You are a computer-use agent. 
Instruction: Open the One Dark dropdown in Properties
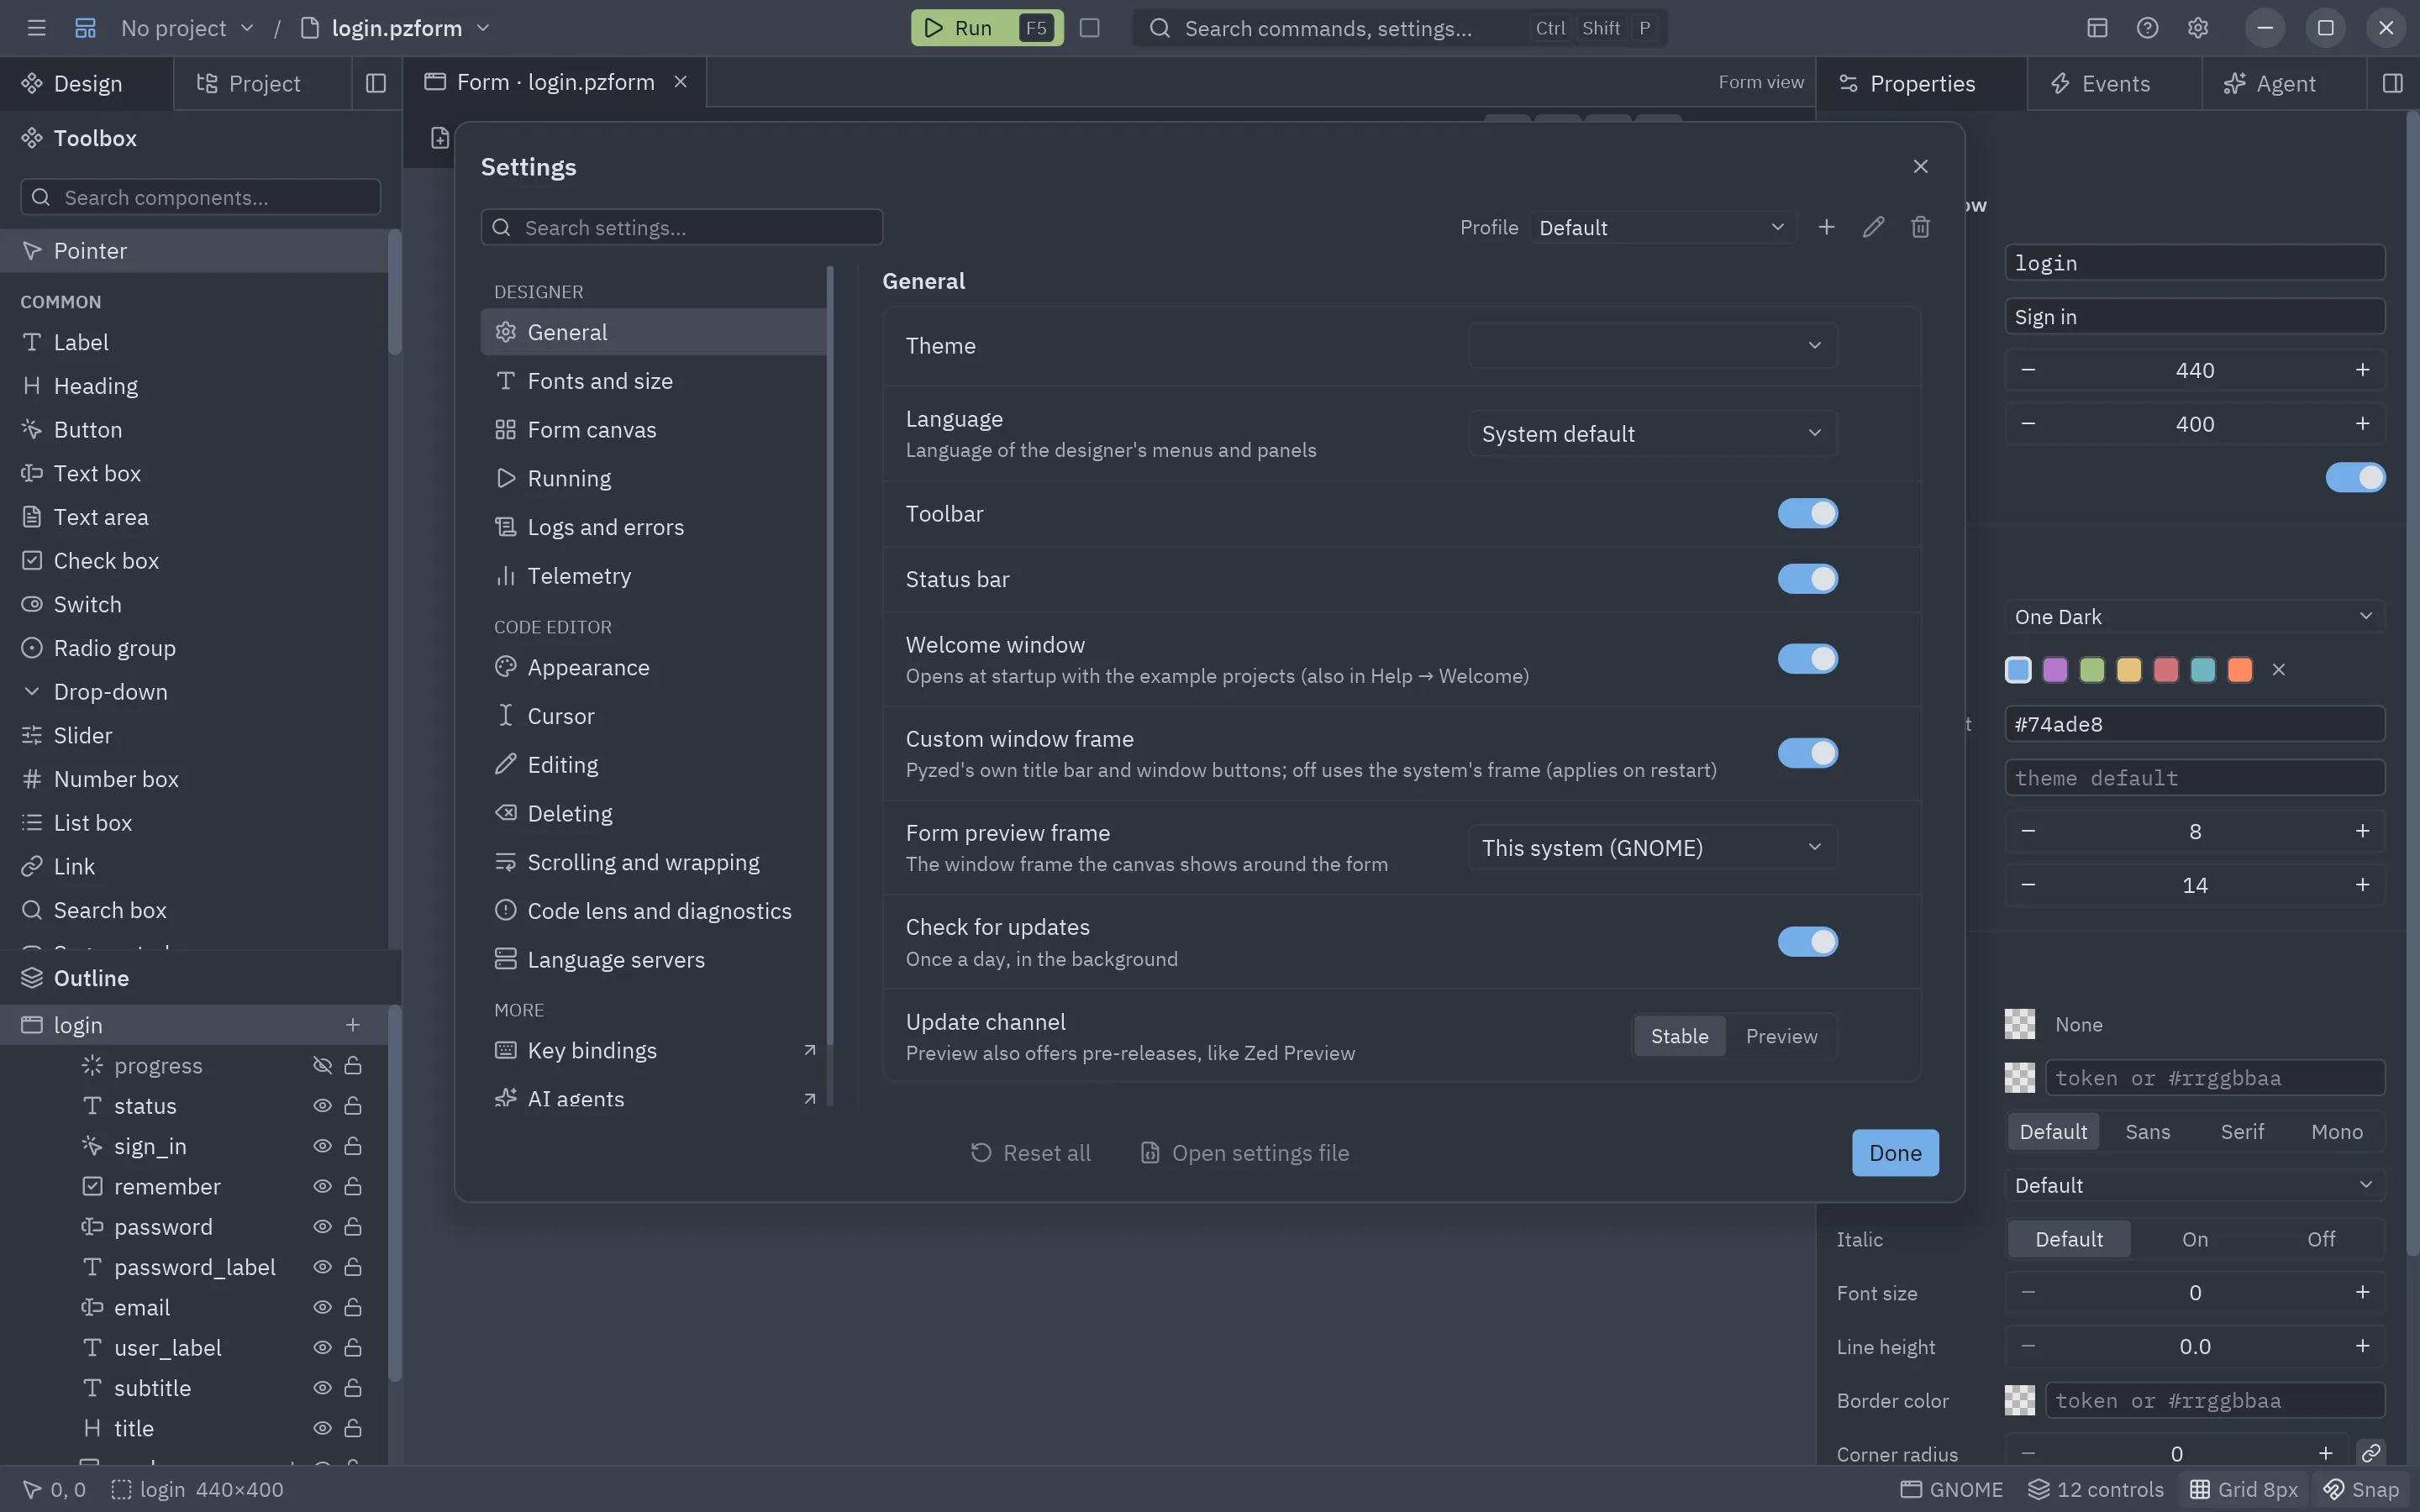[2195, 617]
